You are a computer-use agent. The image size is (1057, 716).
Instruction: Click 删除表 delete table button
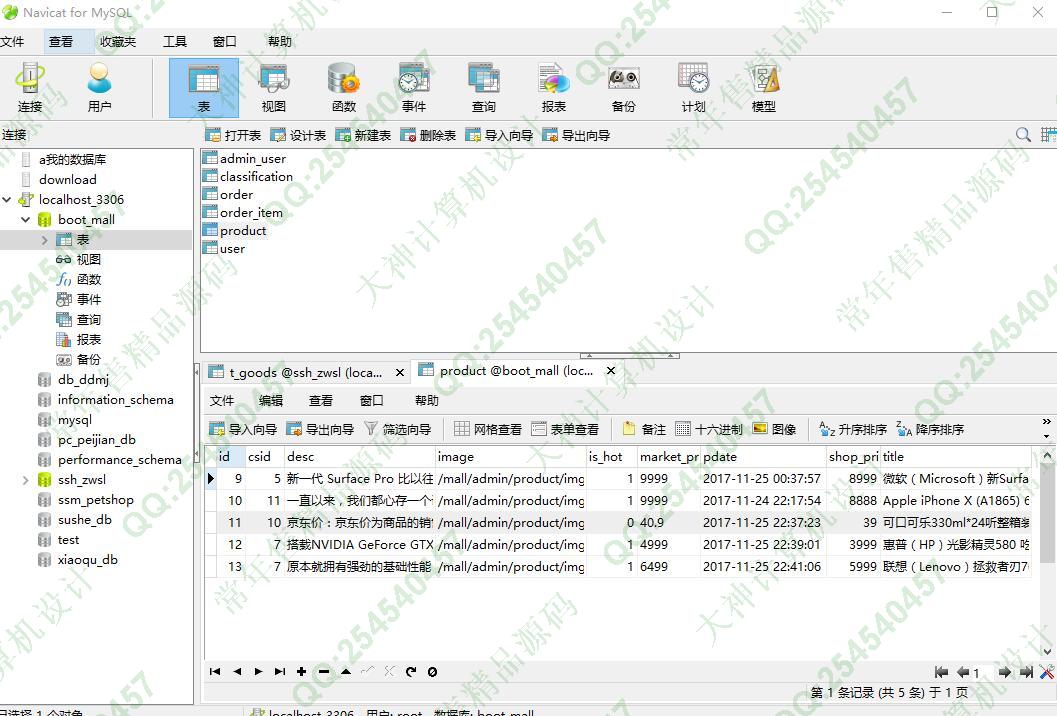428,136
